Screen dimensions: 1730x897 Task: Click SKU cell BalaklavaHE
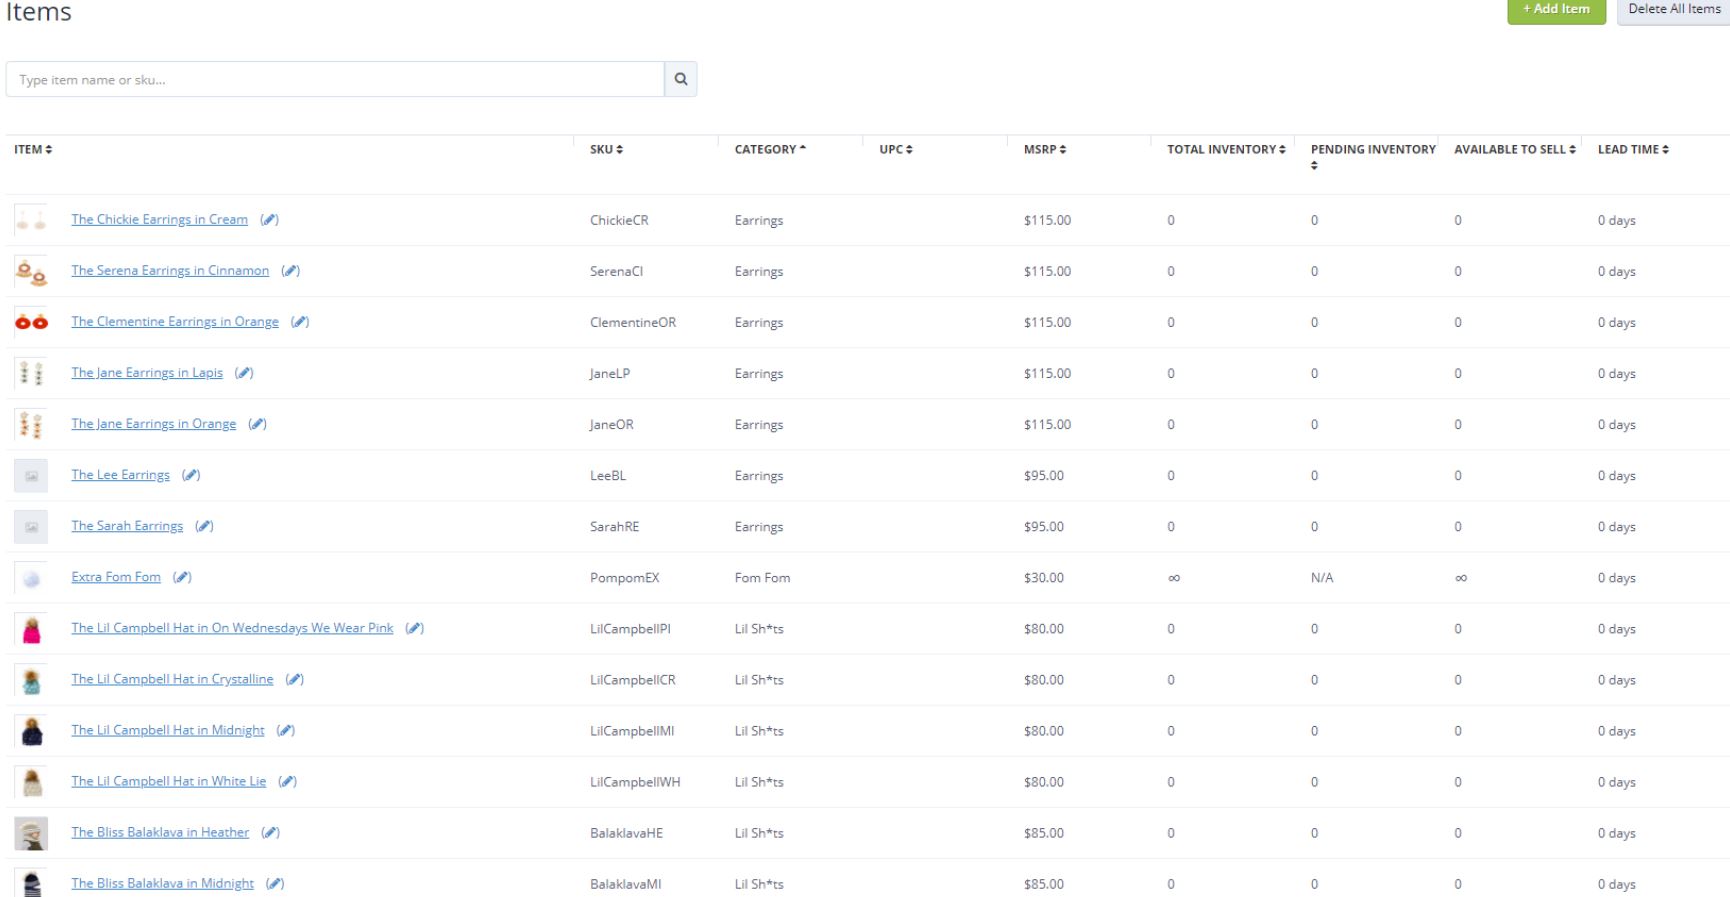coord(626,833)
